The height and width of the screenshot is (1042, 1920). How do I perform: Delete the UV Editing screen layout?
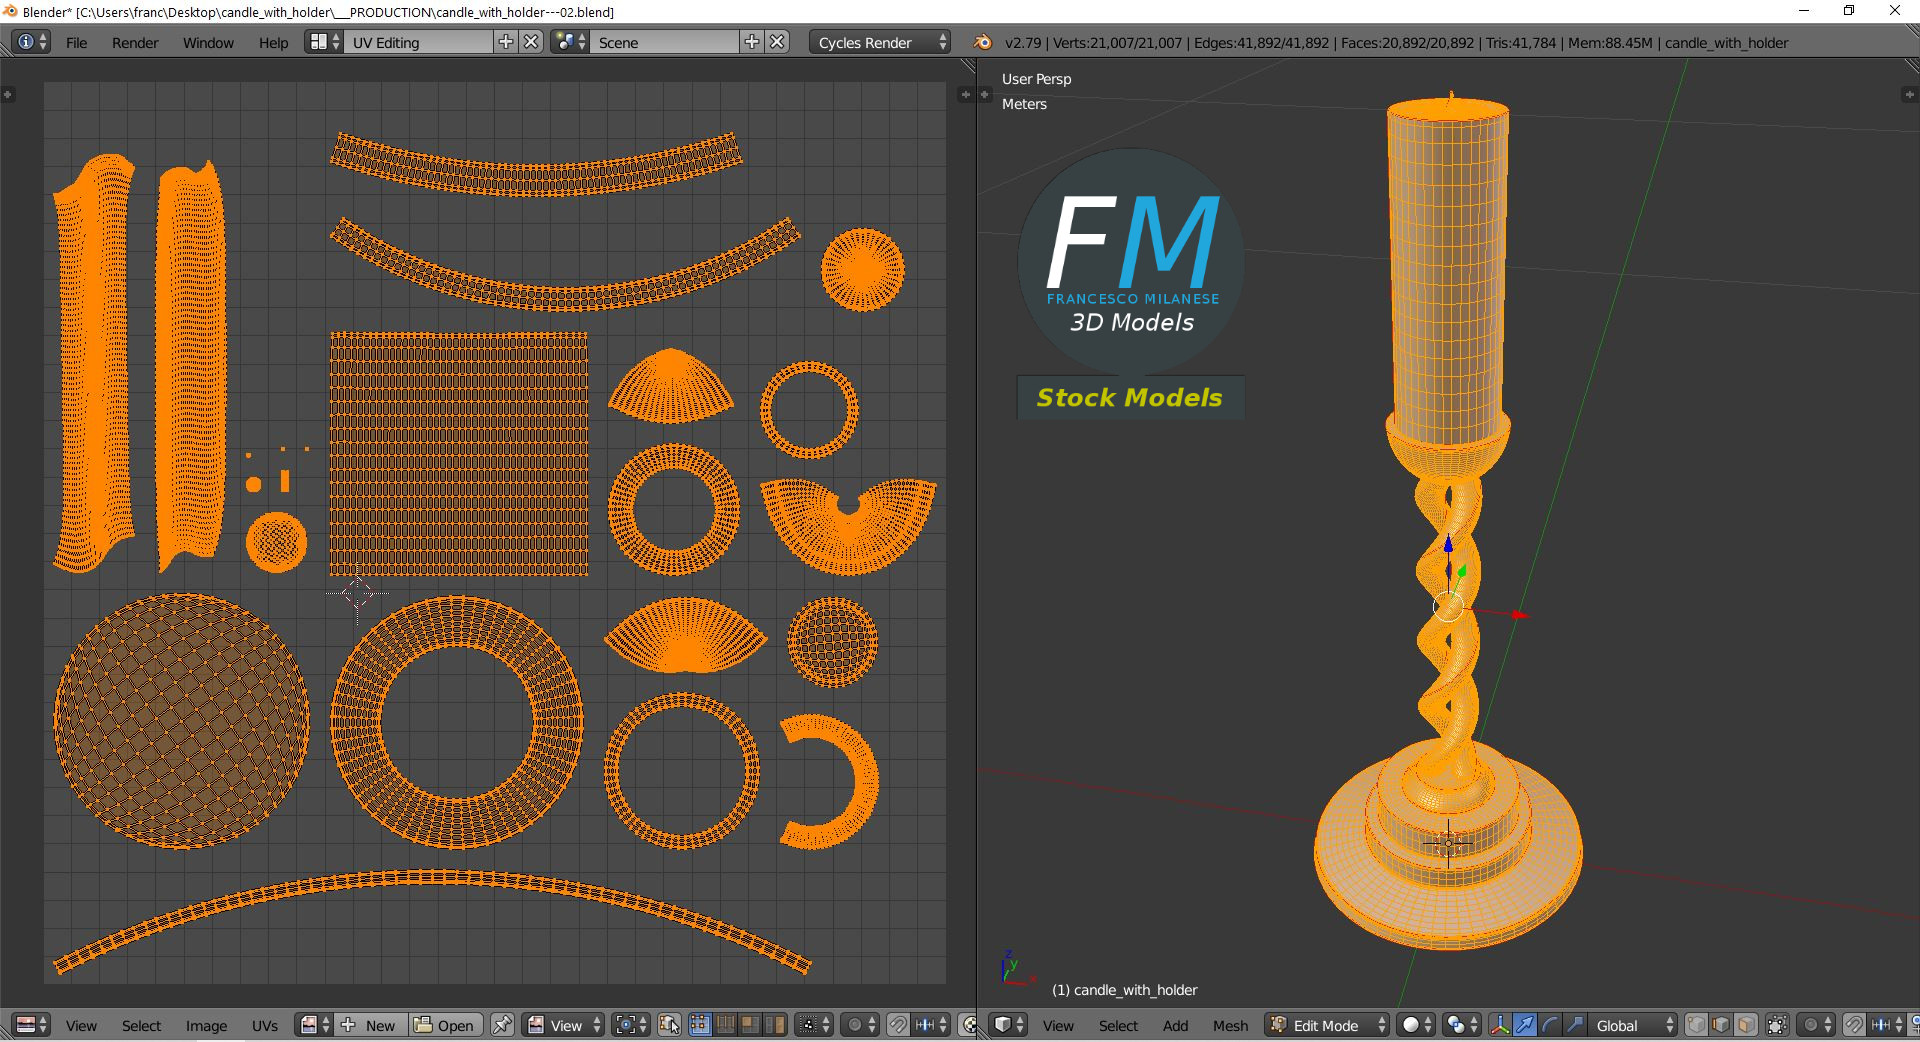point(532,42)
